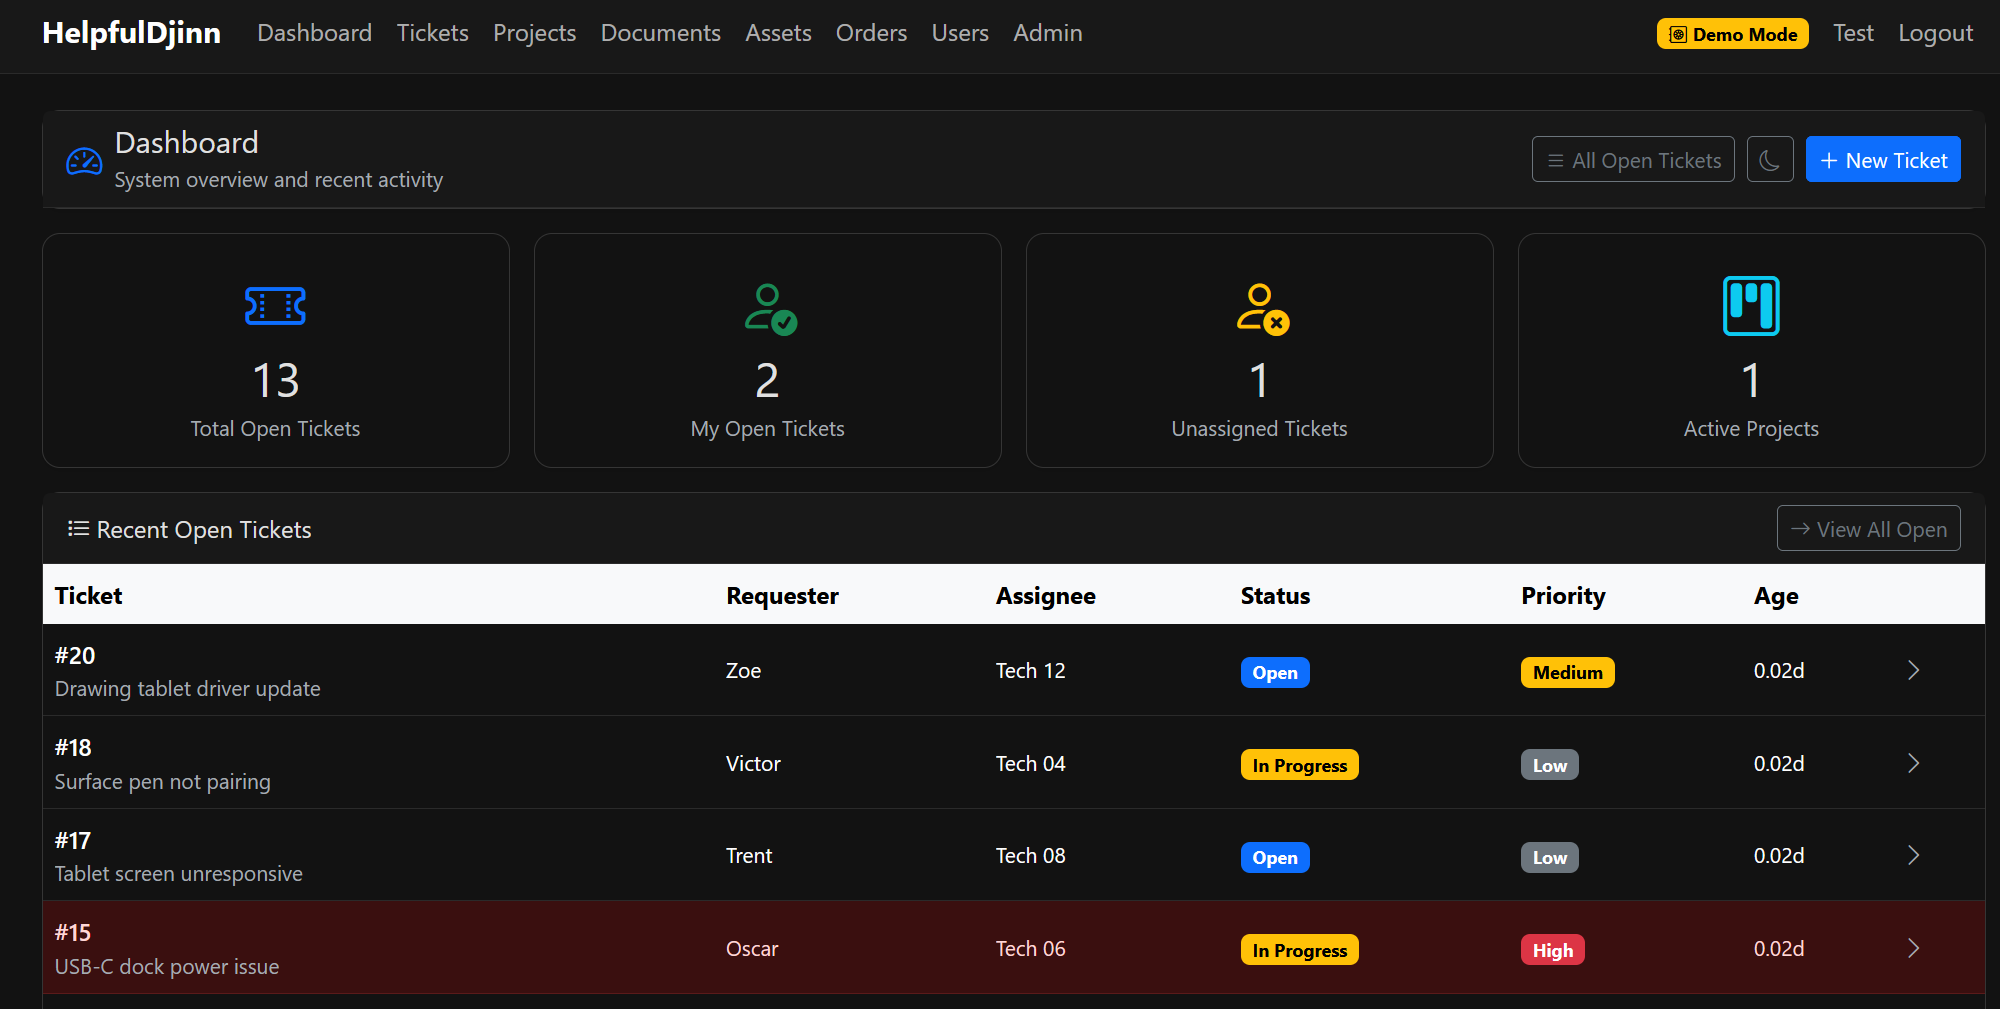2000x1009 pixels.
Task: Click Logout
Action: coord(1935,33)
